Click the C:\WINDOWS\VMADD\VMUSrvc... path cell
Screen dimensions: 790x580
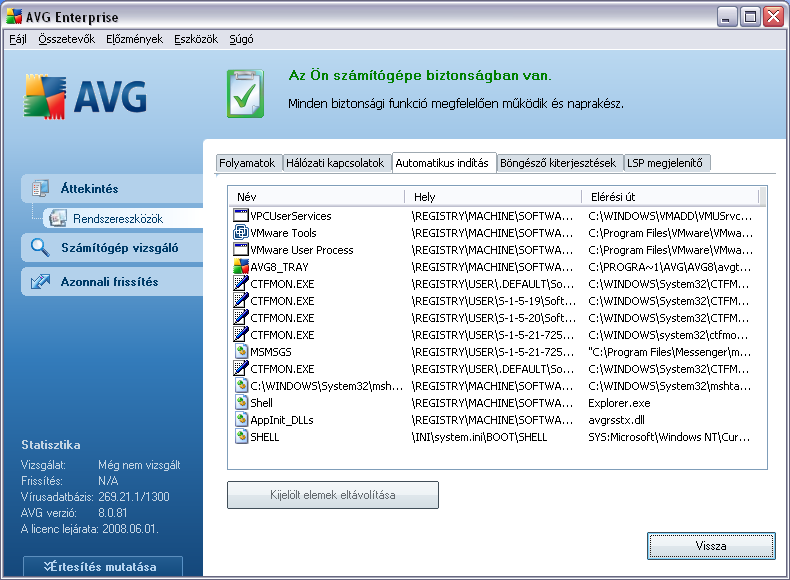(x=670, y=216)
